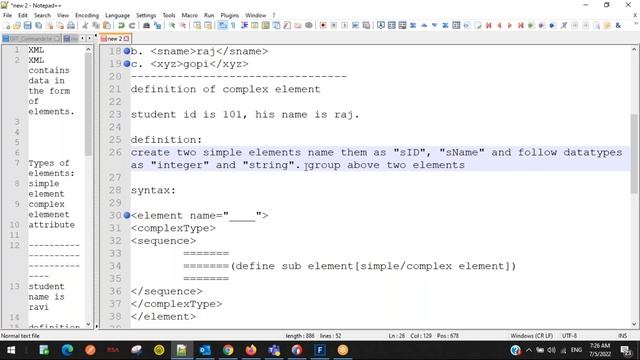Click 'Normal text file' in status bar

tap(20, 336)
